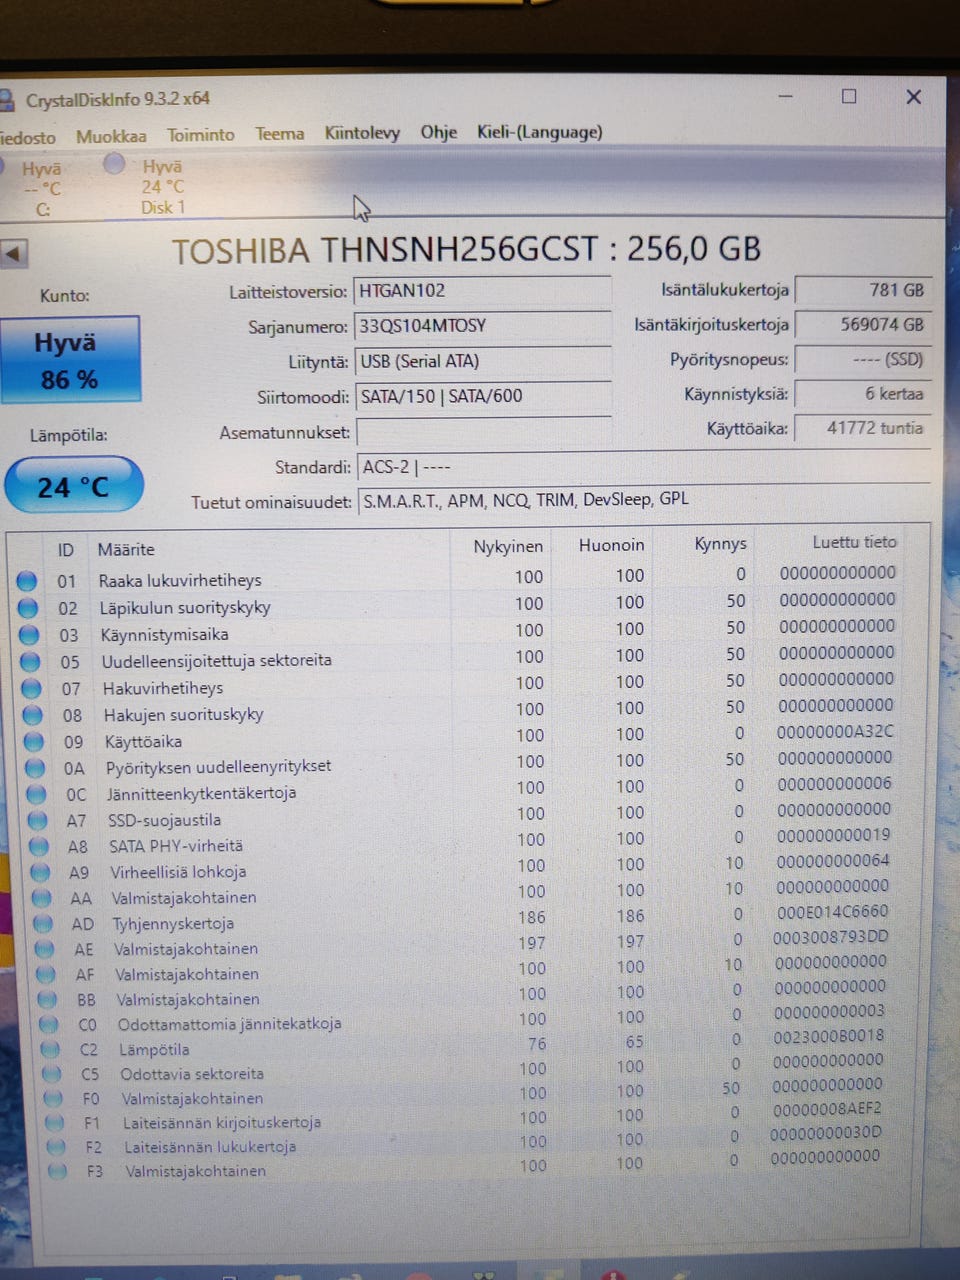Select the Tyhjennyskertoja attribute name
This screenshot has width=960, height=1280.
[173, 923]
